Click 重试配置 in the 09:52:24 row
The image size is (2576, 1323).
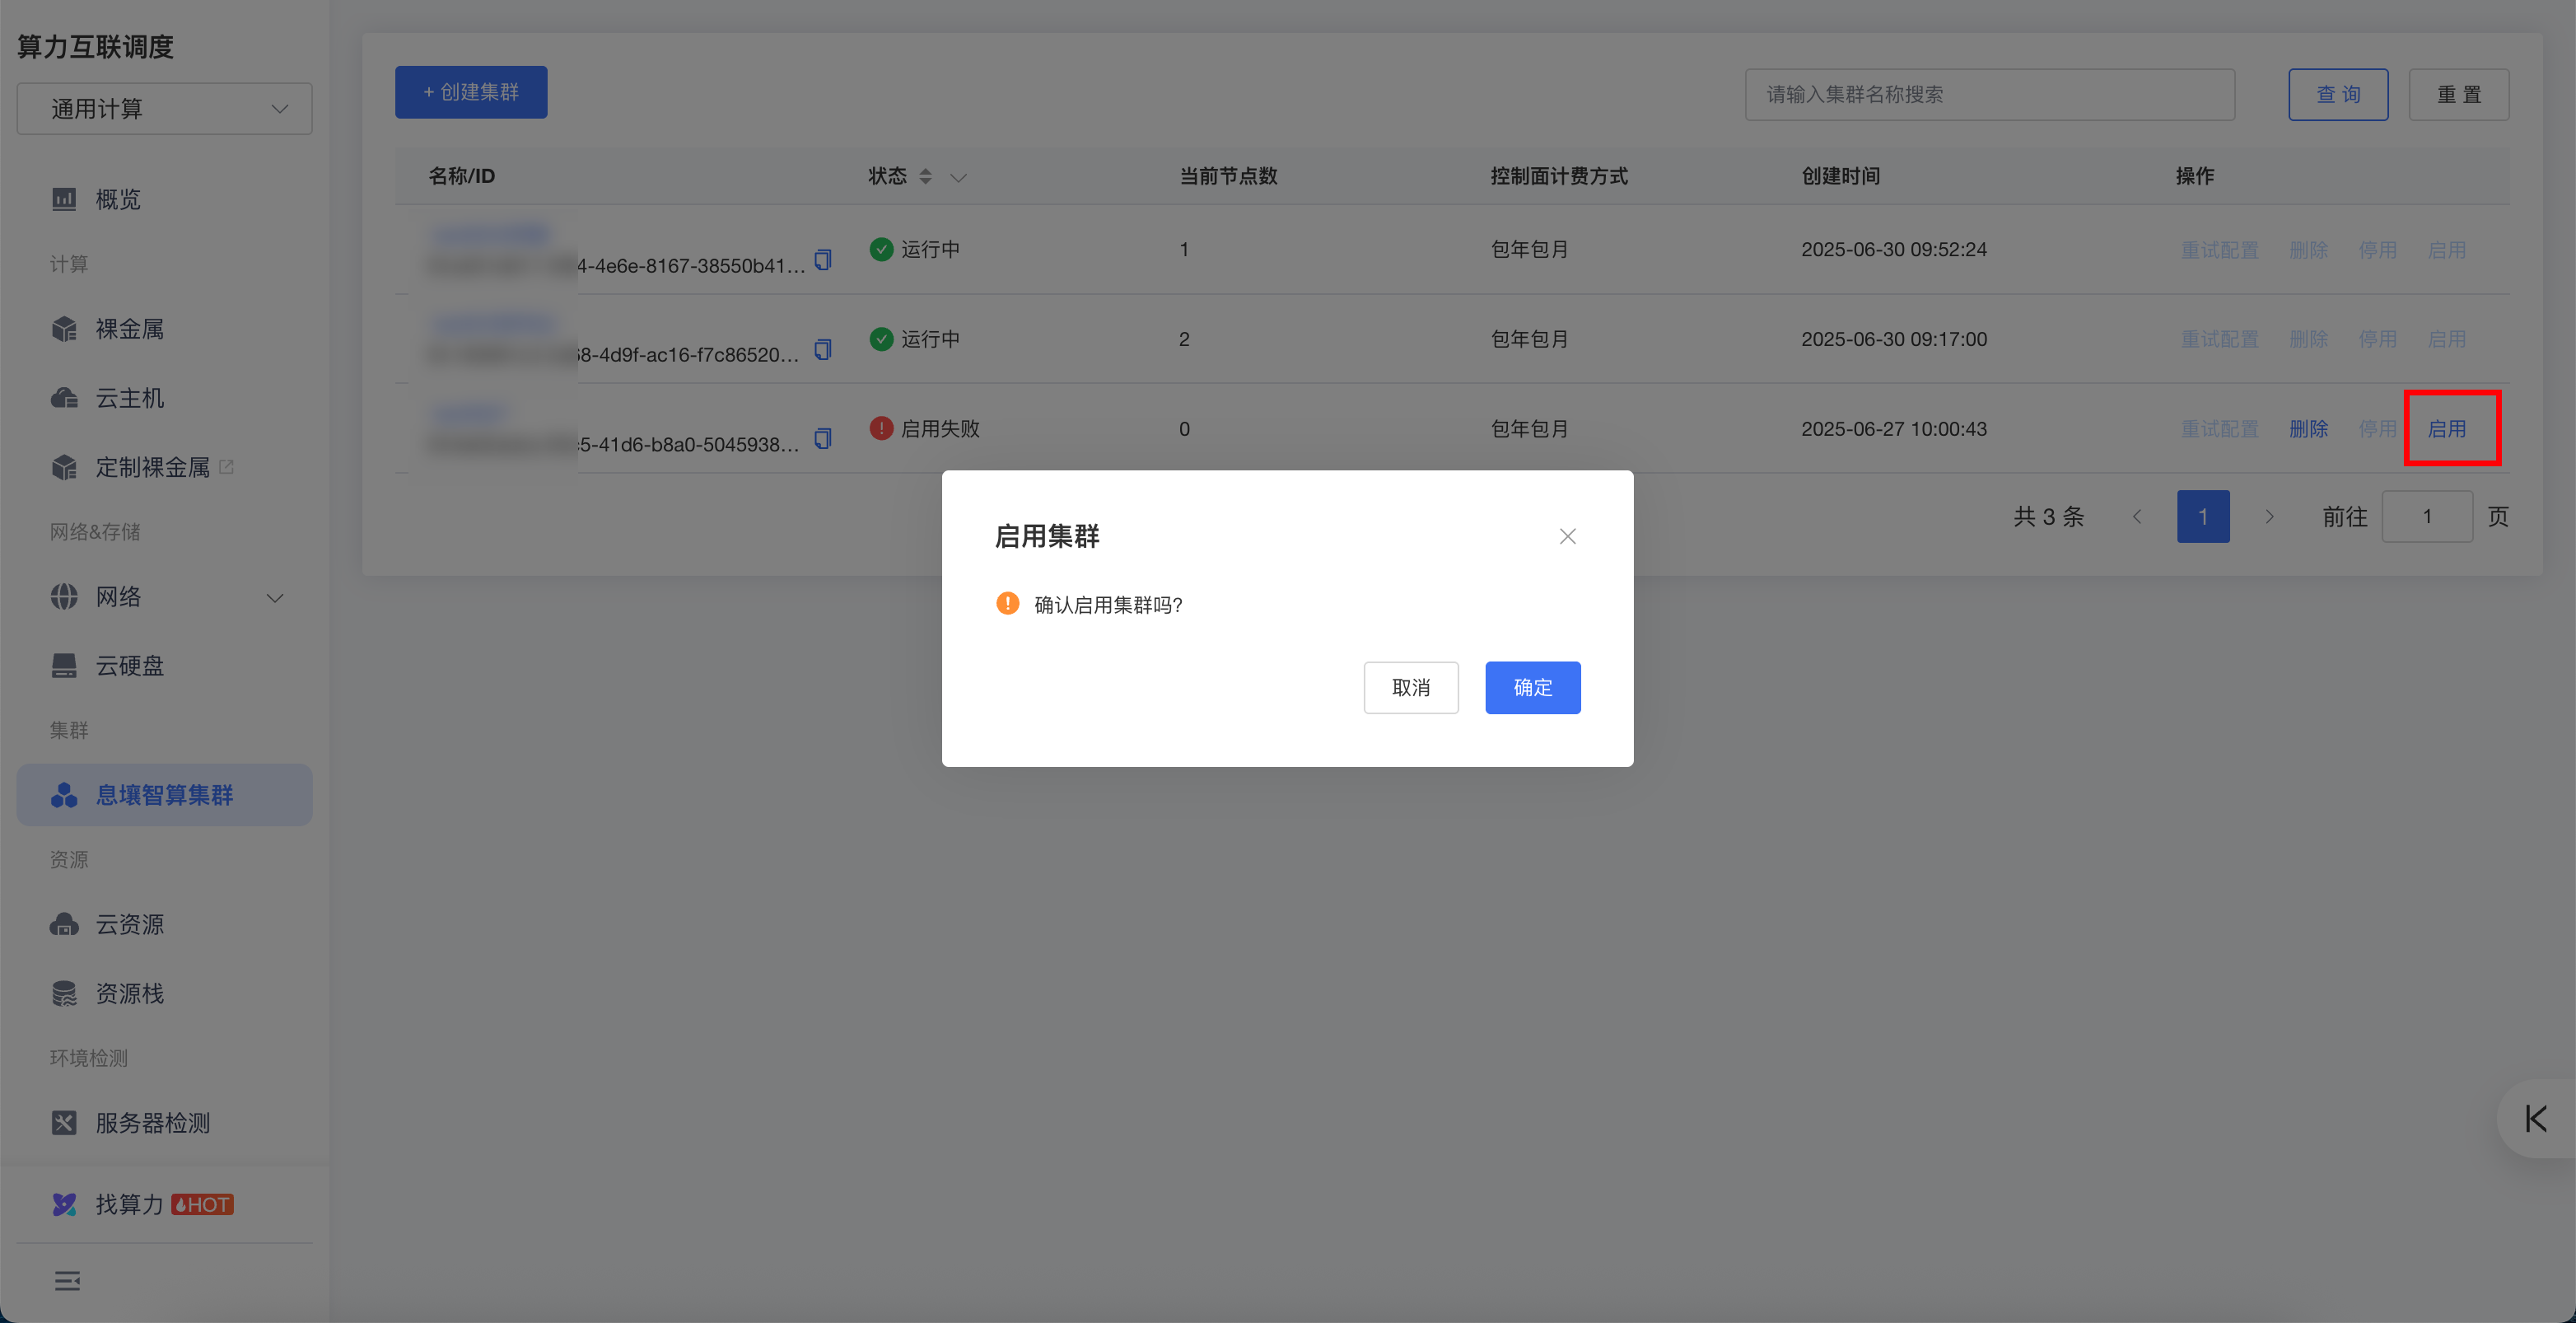coord(2220,250)
